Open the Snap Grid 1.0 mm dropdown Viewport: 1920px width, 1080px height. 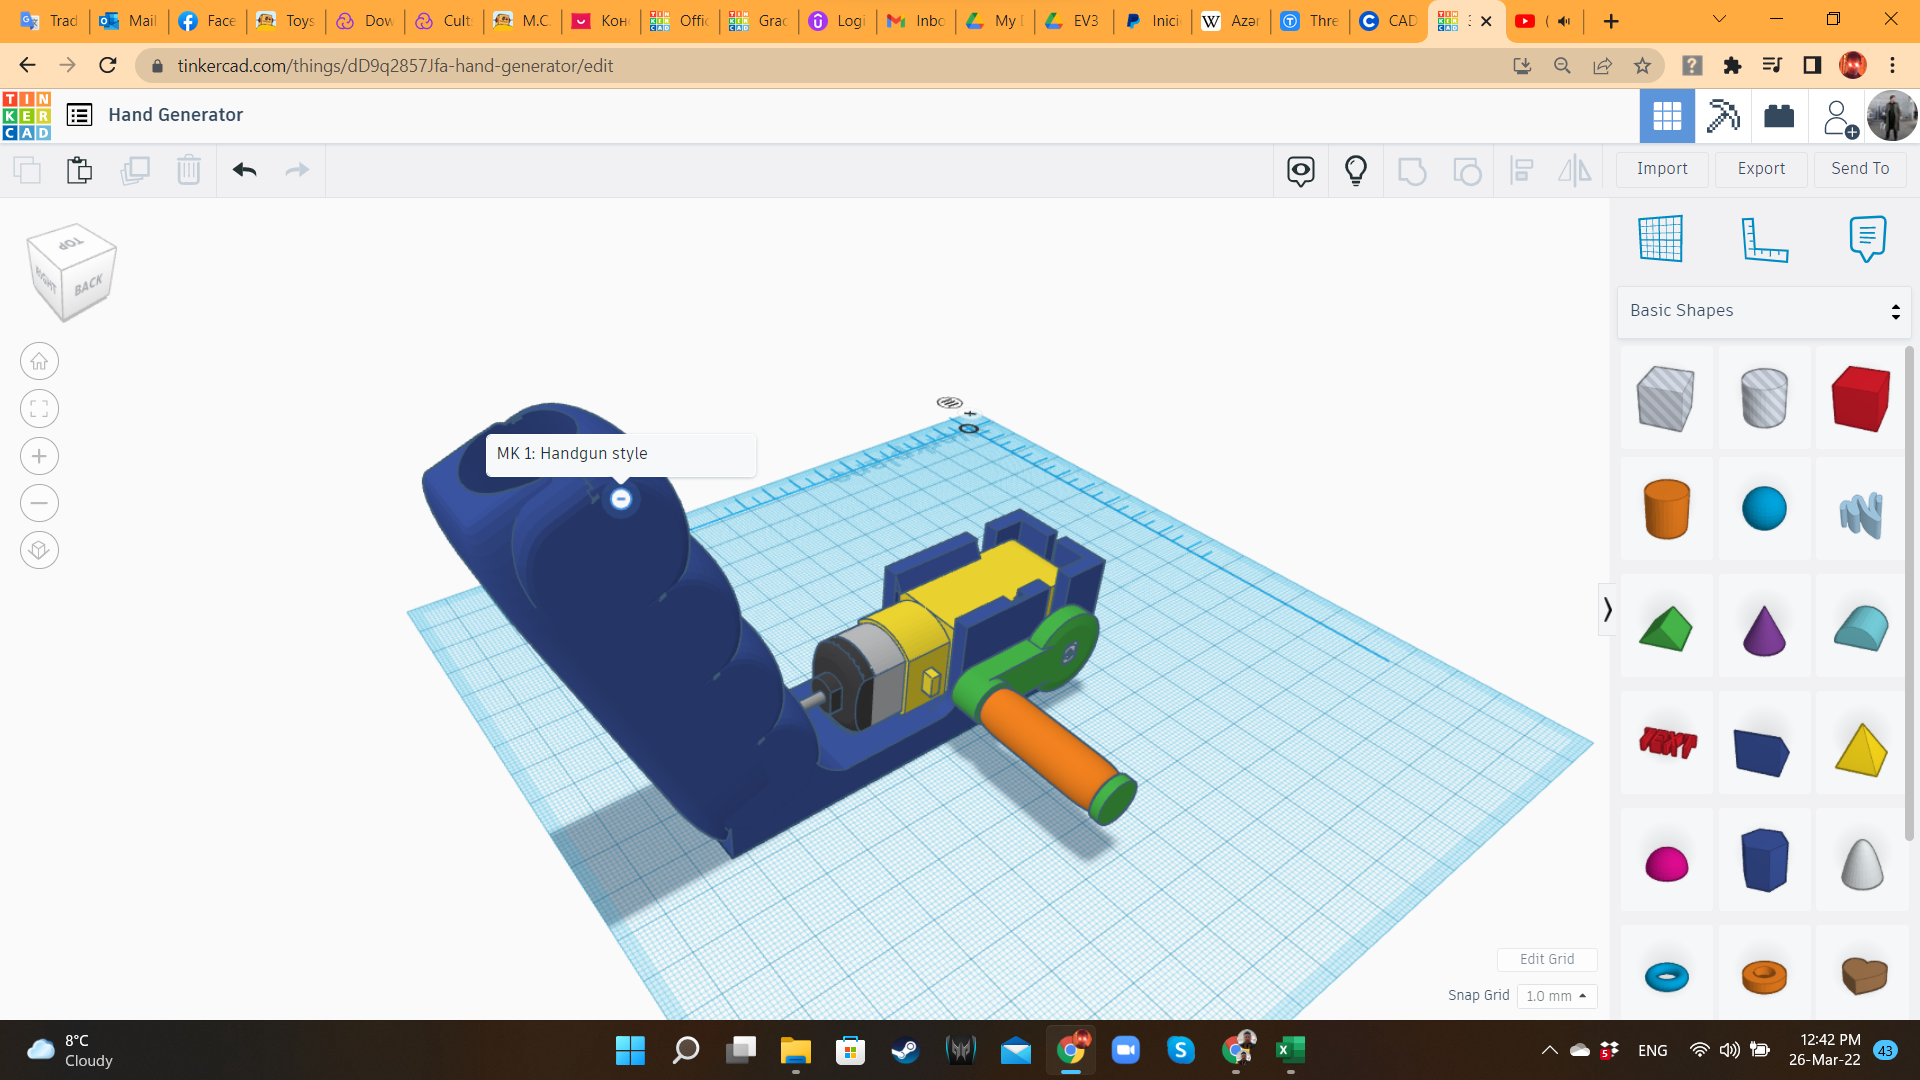(1556, 996)
